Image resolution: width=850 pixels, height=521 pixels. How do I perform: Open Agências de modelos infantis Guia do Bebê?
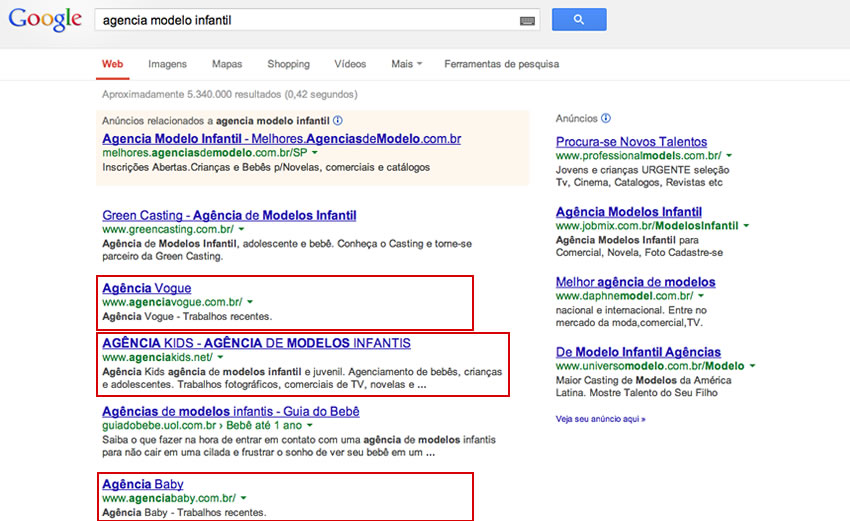230,411
